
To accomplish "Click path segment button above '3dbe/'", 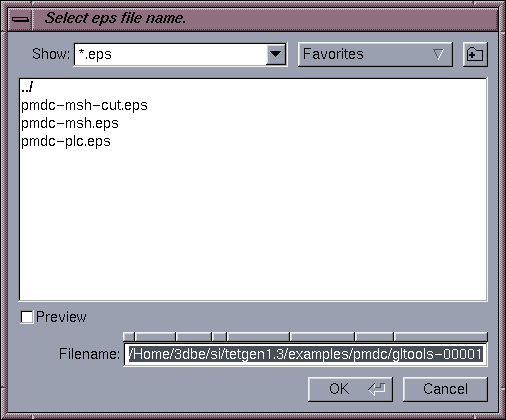I will click(x=194, y=336).
